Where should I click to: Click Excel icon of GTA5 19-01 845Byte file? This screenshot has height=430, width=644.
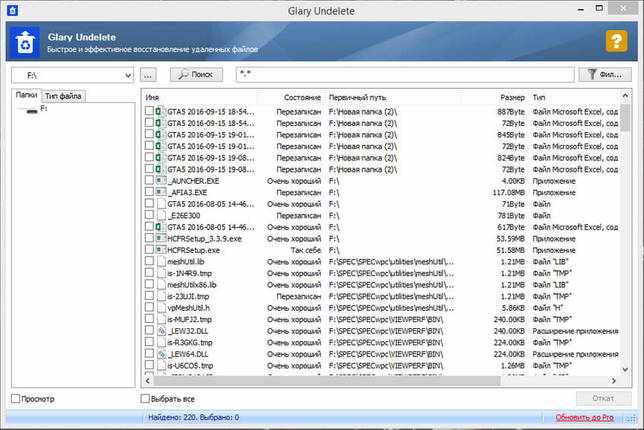pyautogui.click(x=159, y=134)
